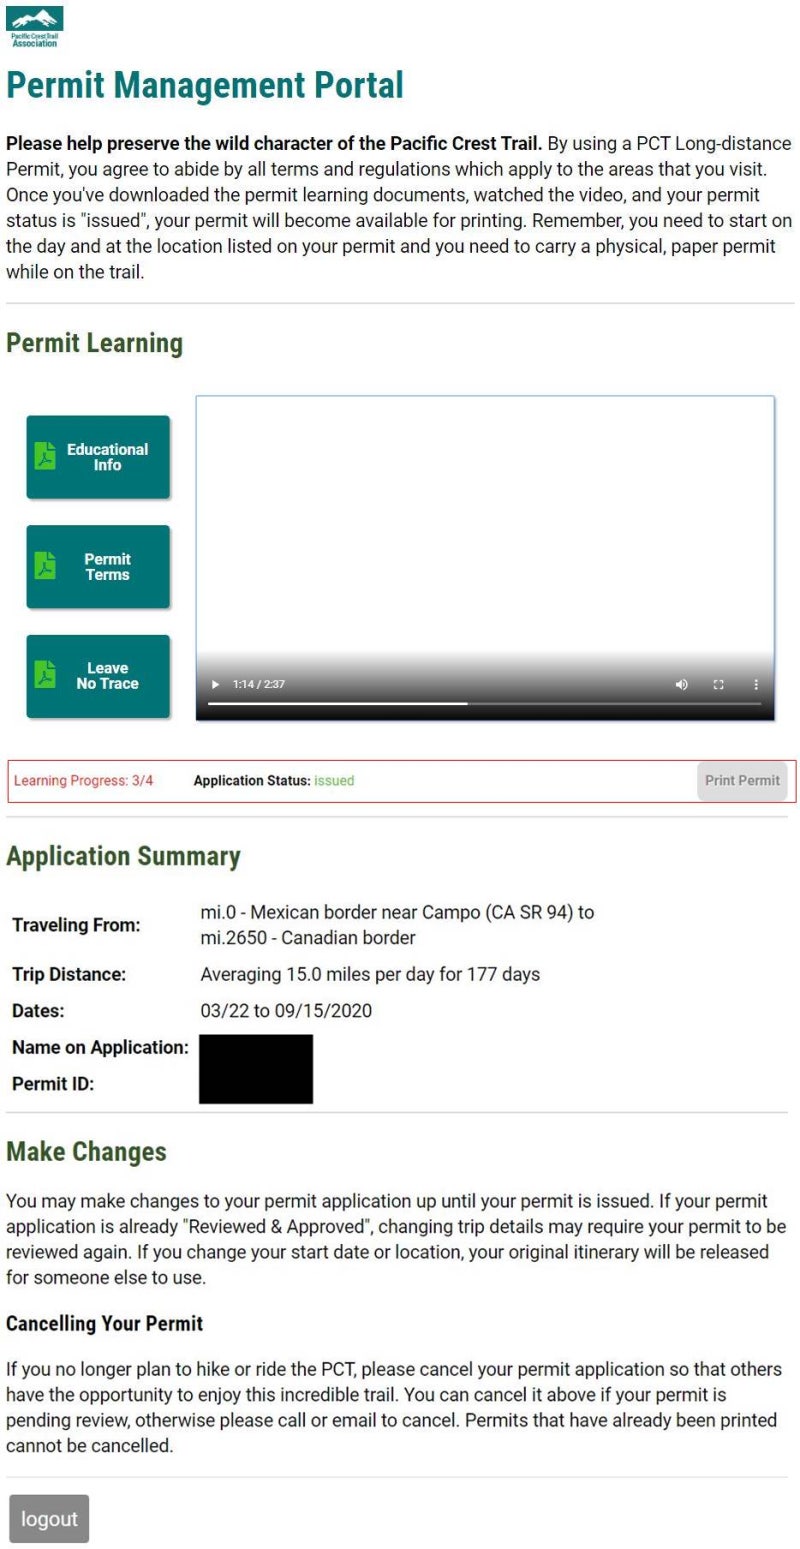Open the Leave No Trace document
The image size is (800, 1549).
(x=98, y=676)
